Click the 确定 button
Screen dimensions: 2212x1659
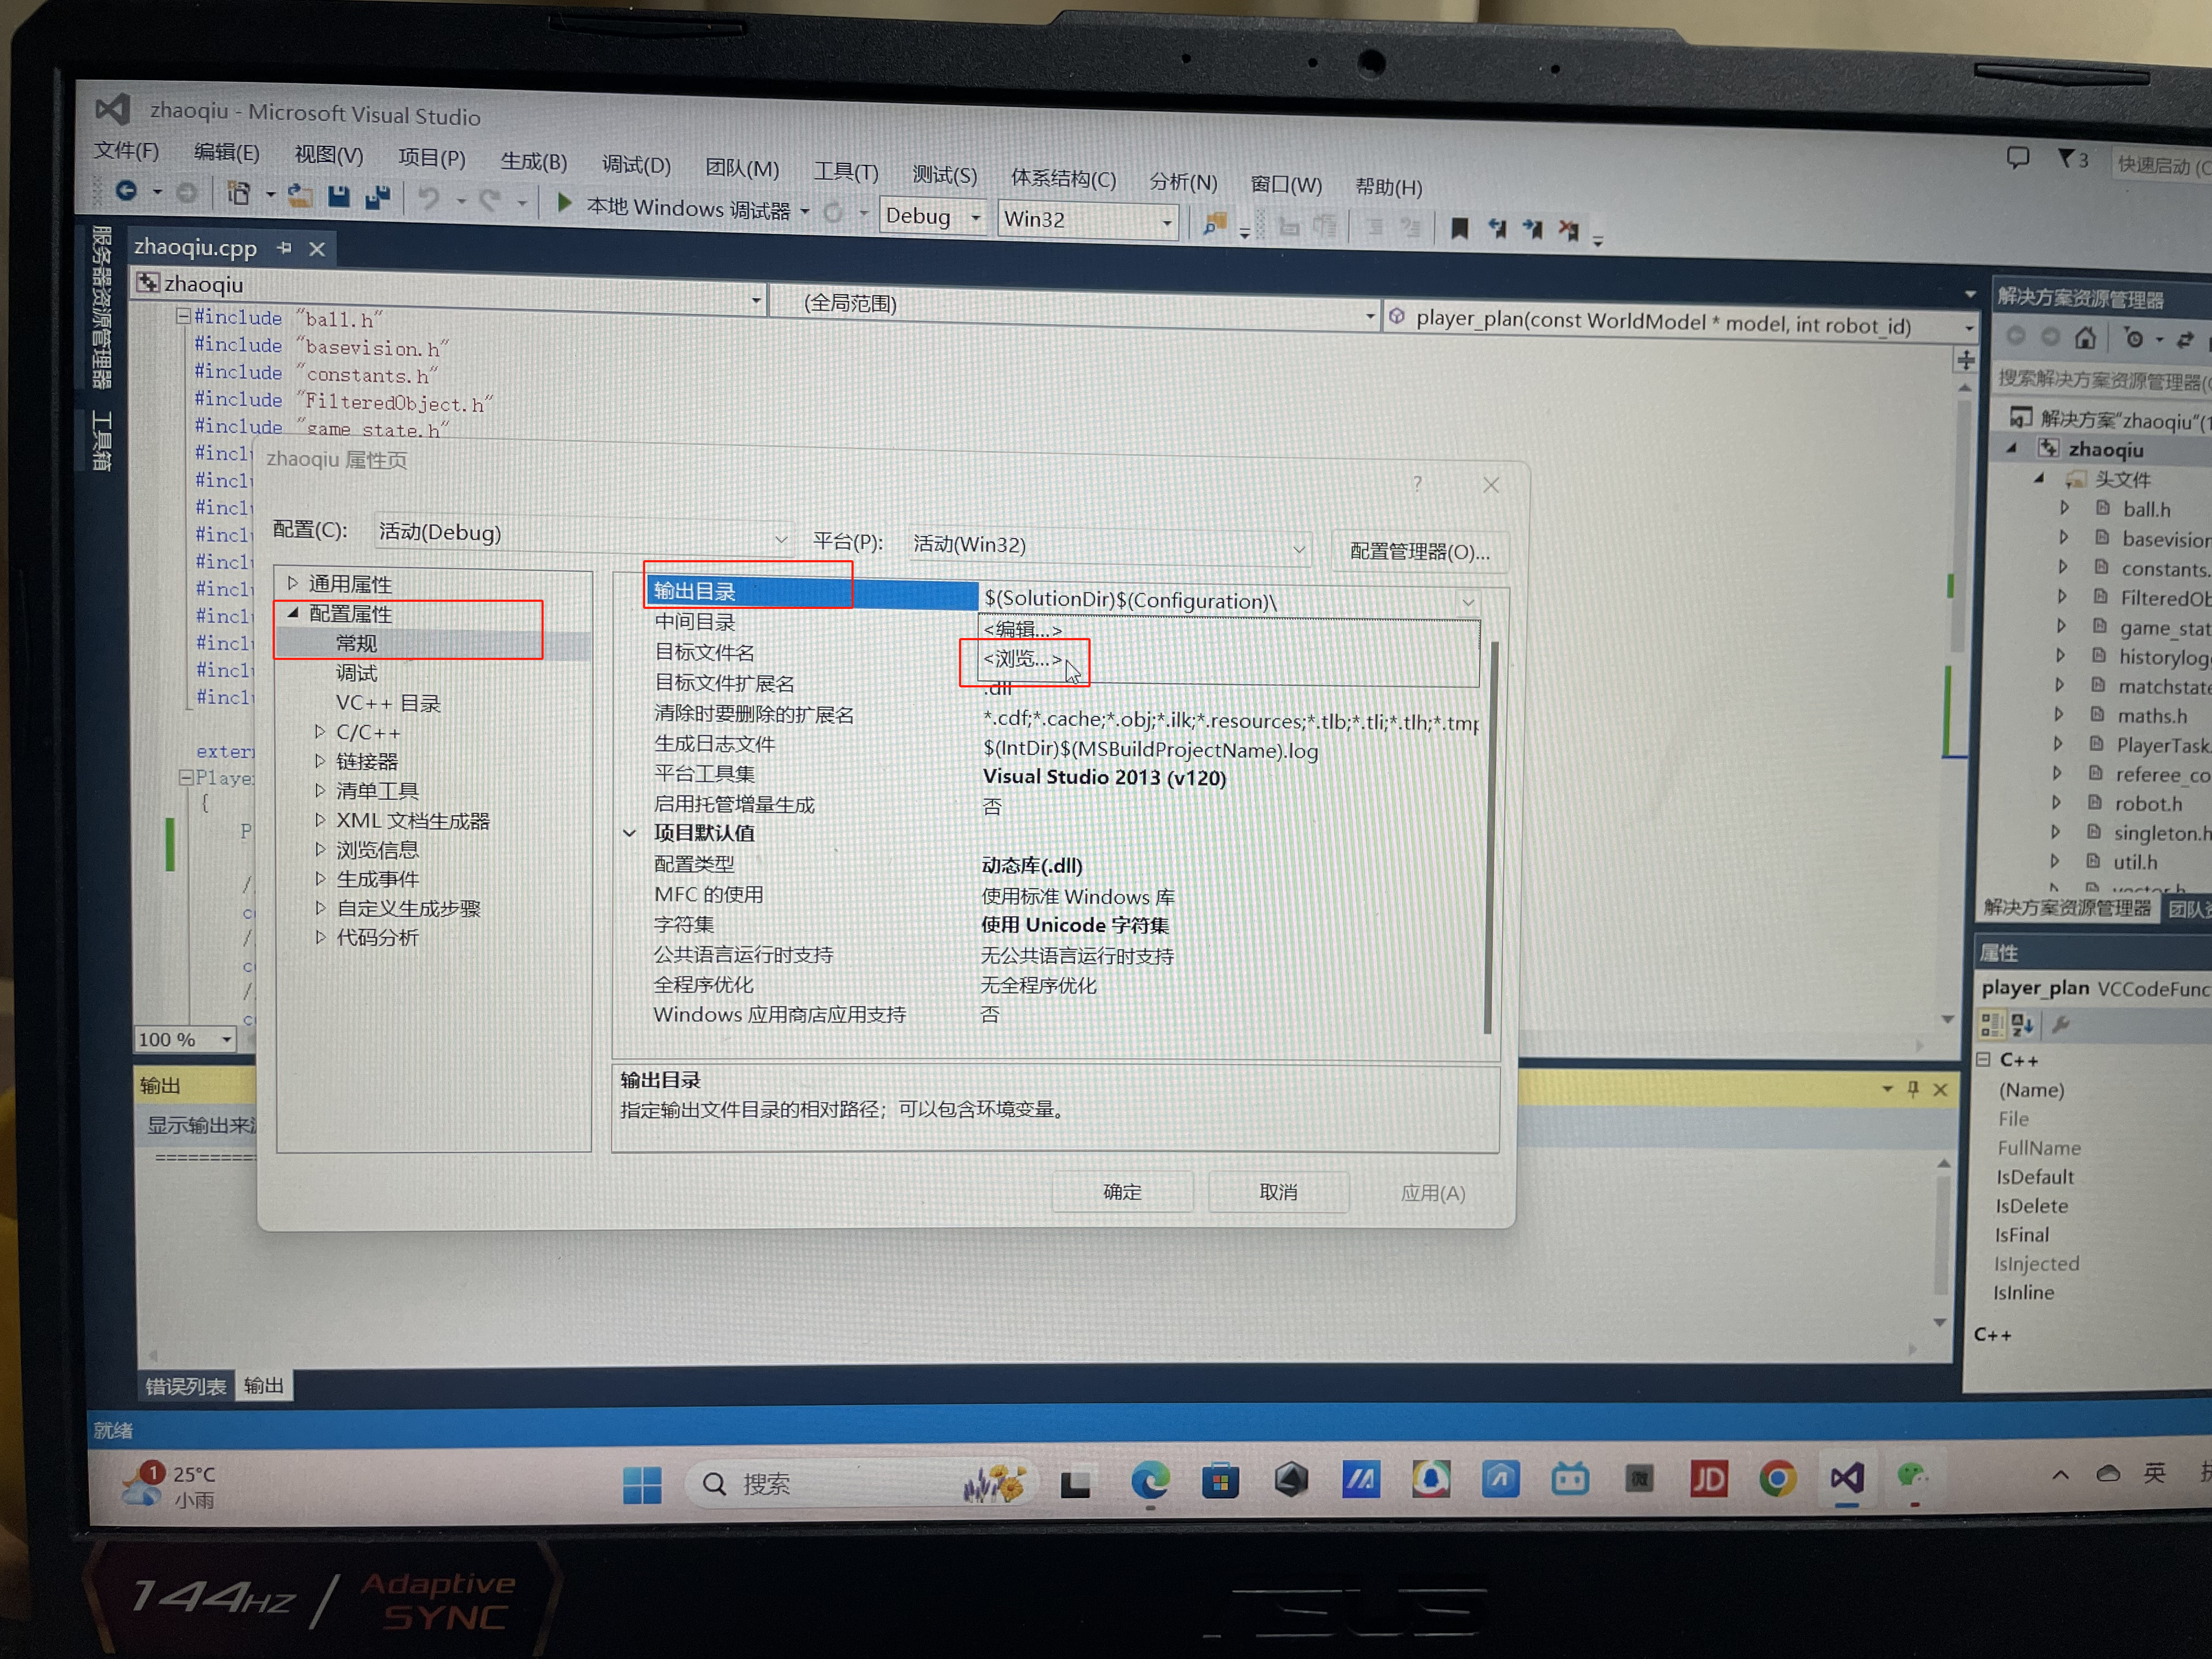pos(1122,1191)
